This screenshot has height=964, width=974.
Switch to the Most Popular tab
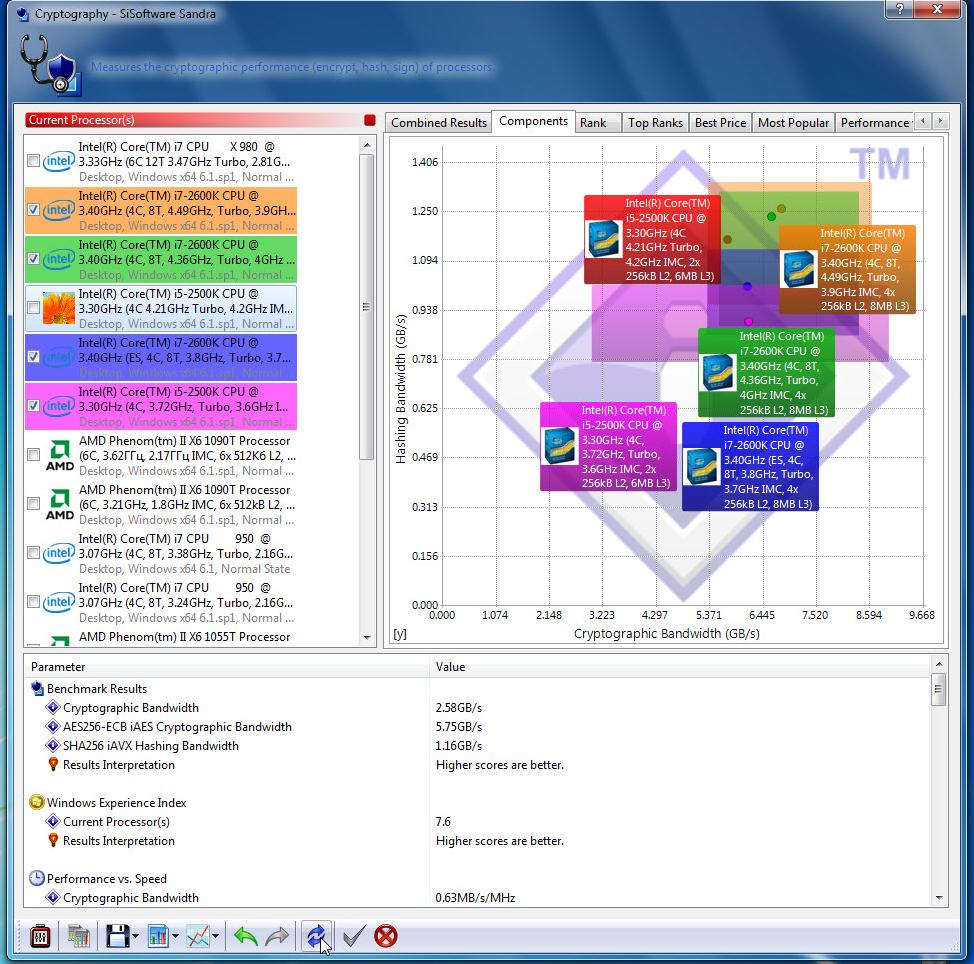click(793, 123)
